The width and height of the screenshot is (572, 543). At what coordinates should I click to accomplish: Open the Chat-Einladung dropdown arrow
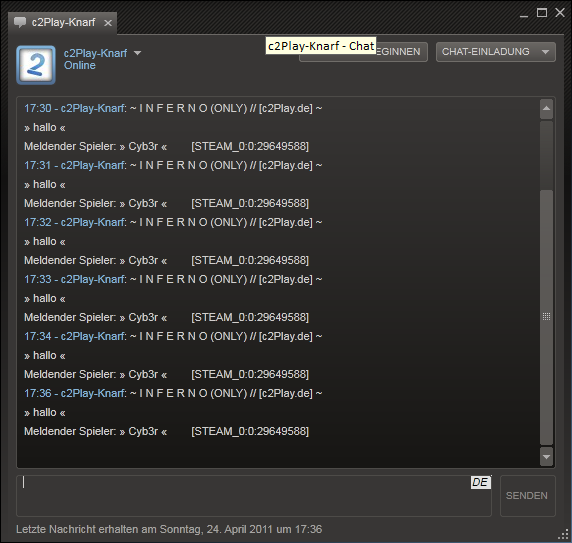[x=545, y=52]
